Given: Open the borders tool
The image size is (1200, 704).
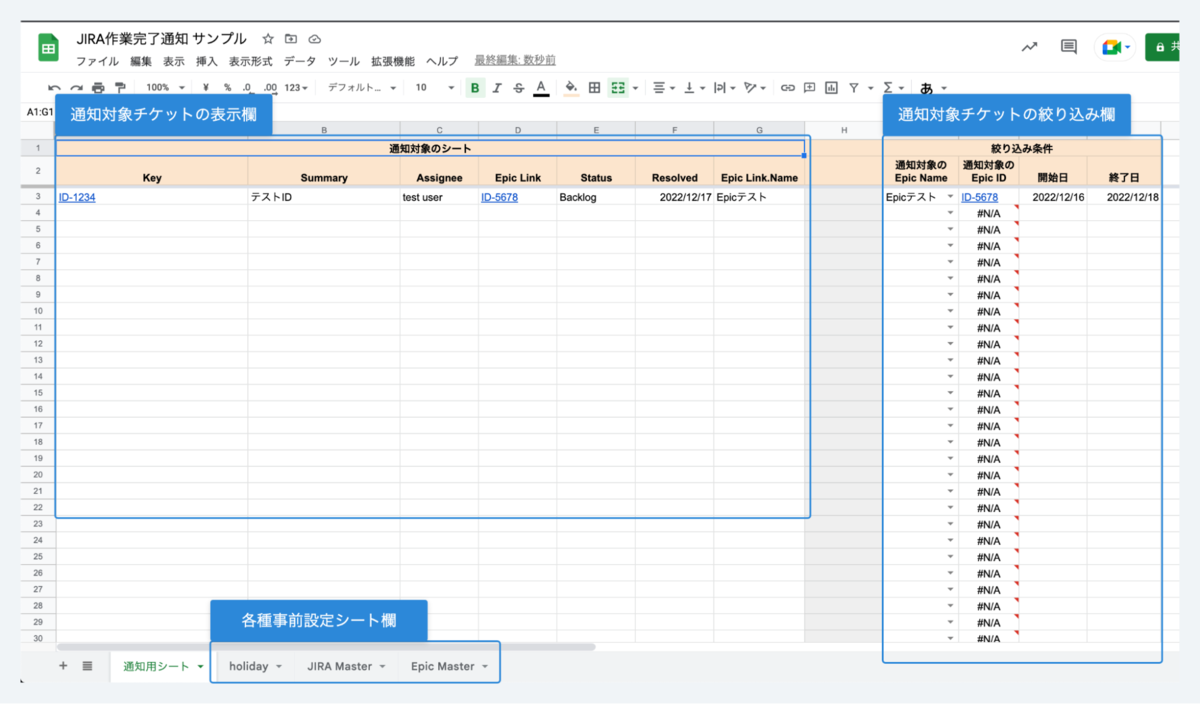Looking at the screenshot, I should (x=594, y=88).
